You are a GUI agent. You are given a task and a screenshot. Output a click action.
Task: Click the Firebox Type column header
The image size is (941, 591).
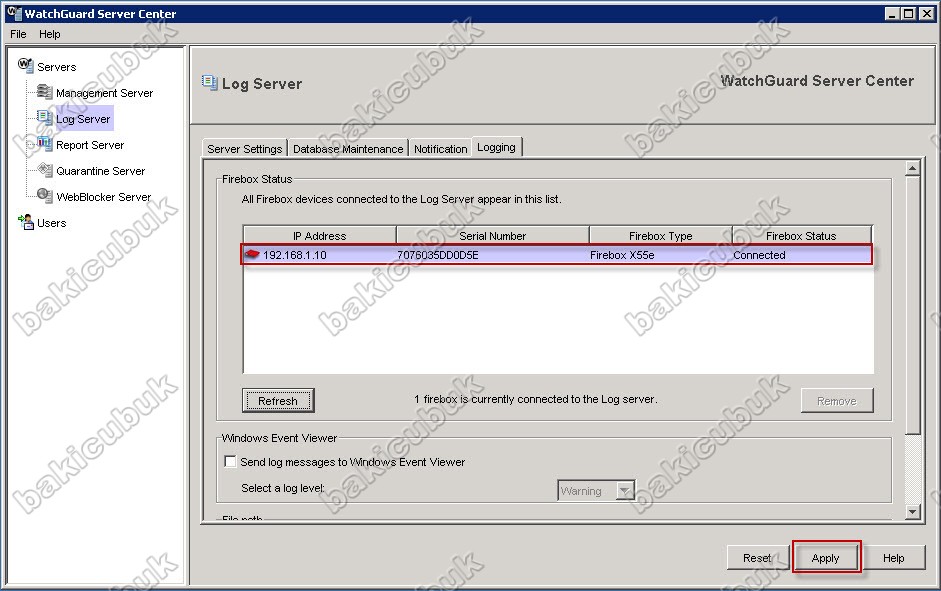pos(661,235)
